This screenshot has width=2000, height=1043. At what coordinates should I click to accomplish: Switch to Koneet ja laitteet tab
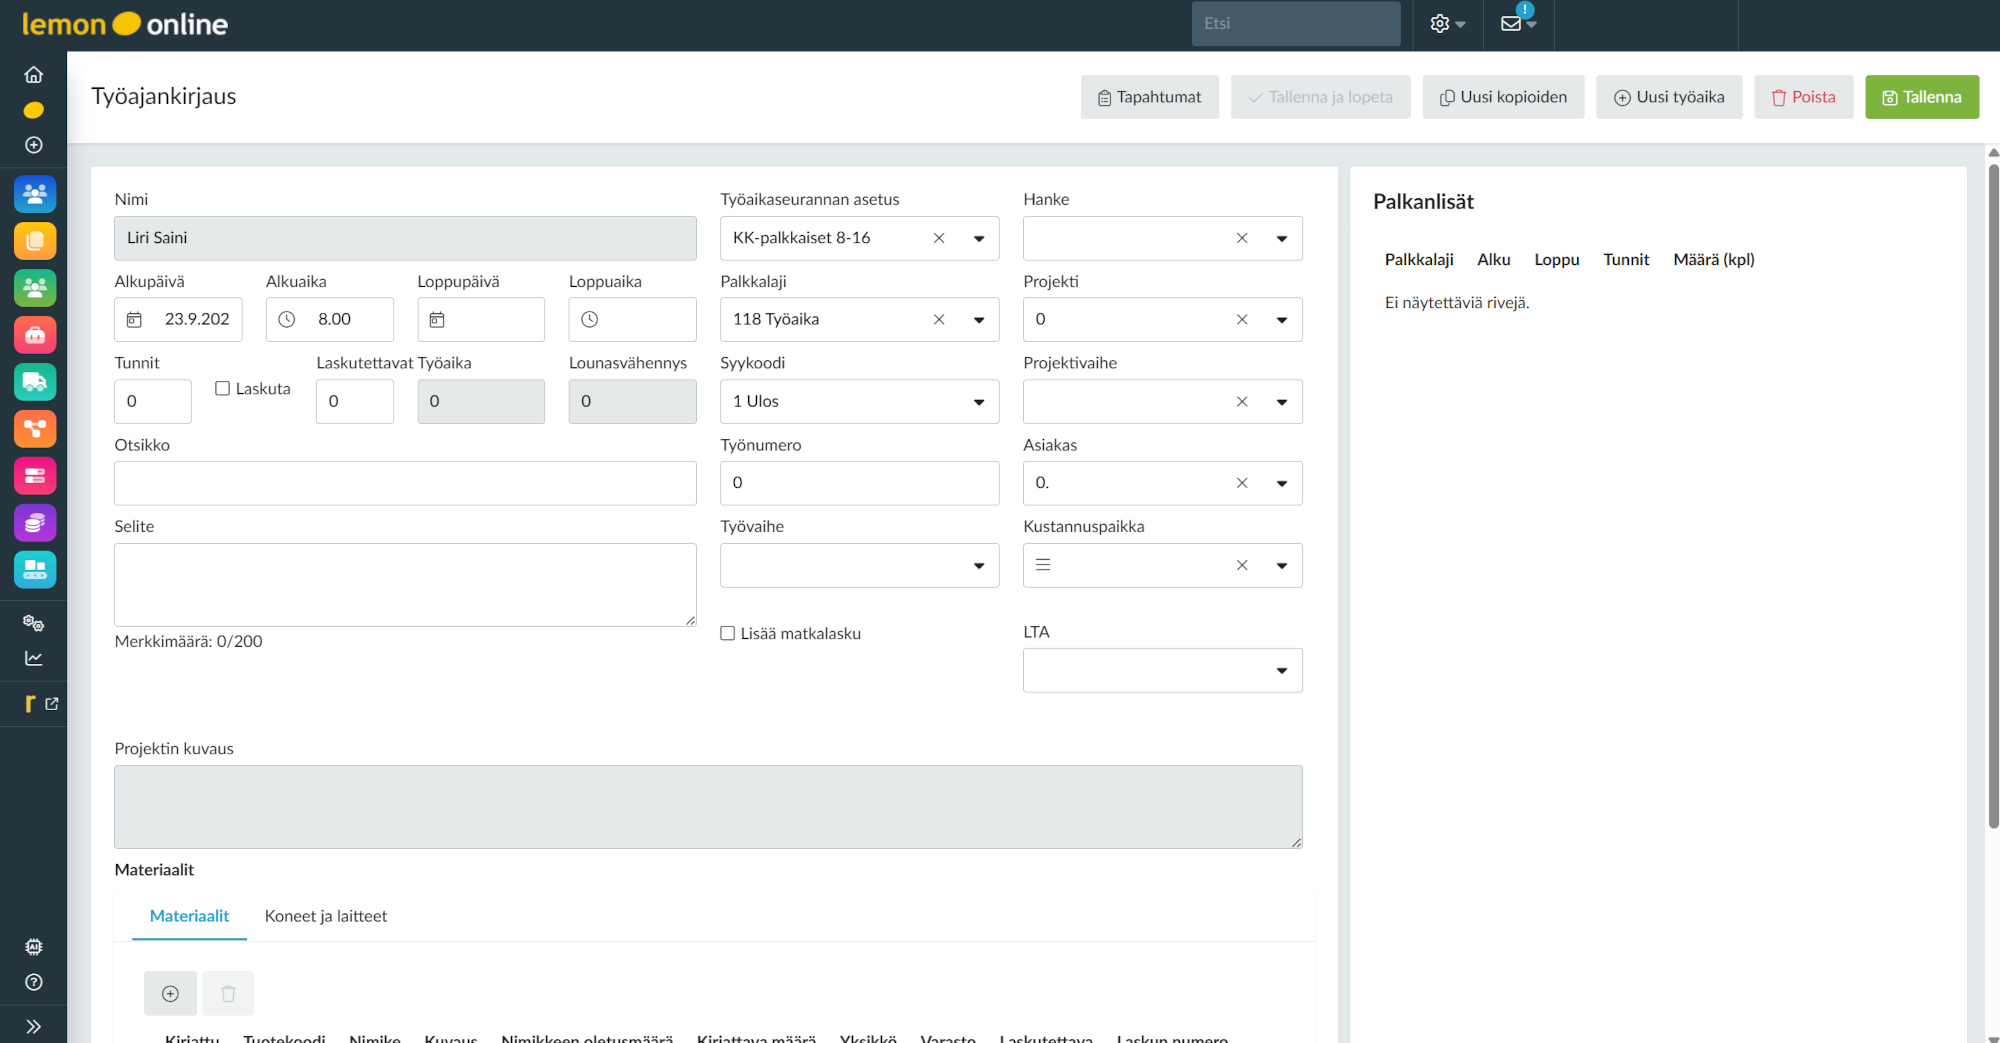325,916
